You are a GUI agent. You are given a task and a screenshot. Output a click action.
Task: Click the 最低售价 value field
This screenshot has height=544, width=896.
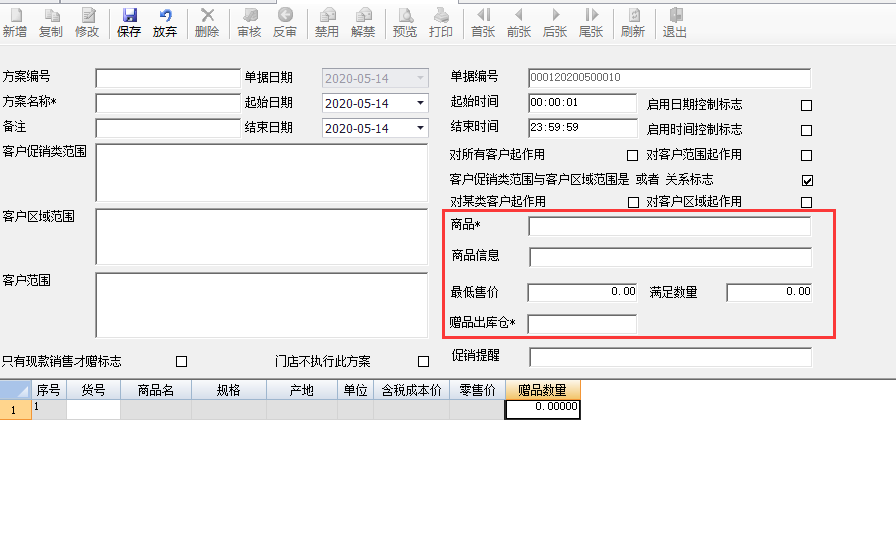pos(582,292)
